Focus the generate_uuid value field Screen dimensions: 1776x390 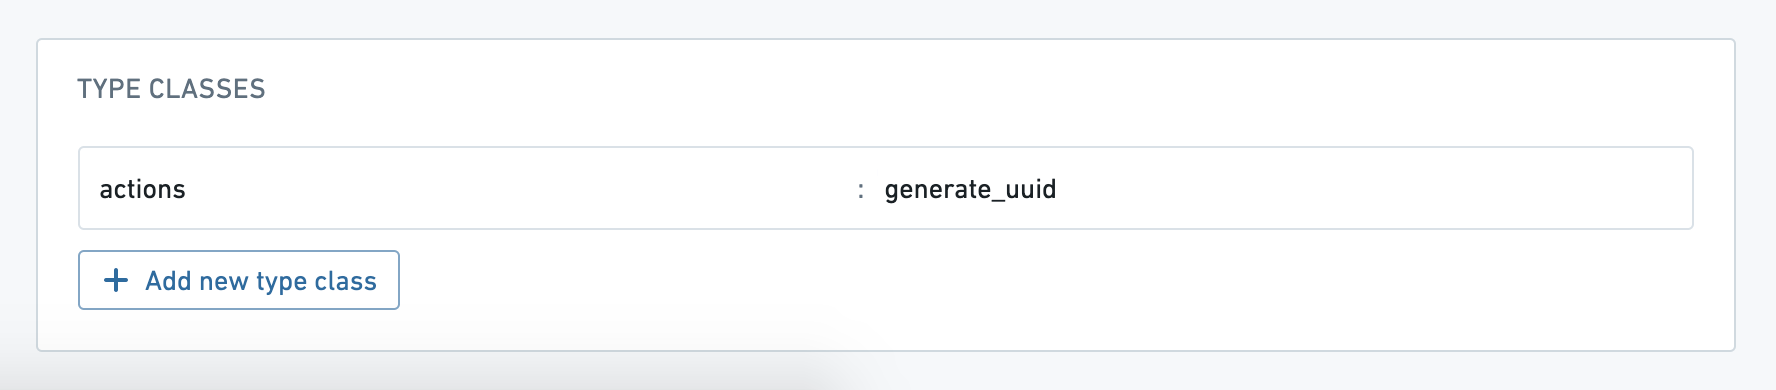1278,189
